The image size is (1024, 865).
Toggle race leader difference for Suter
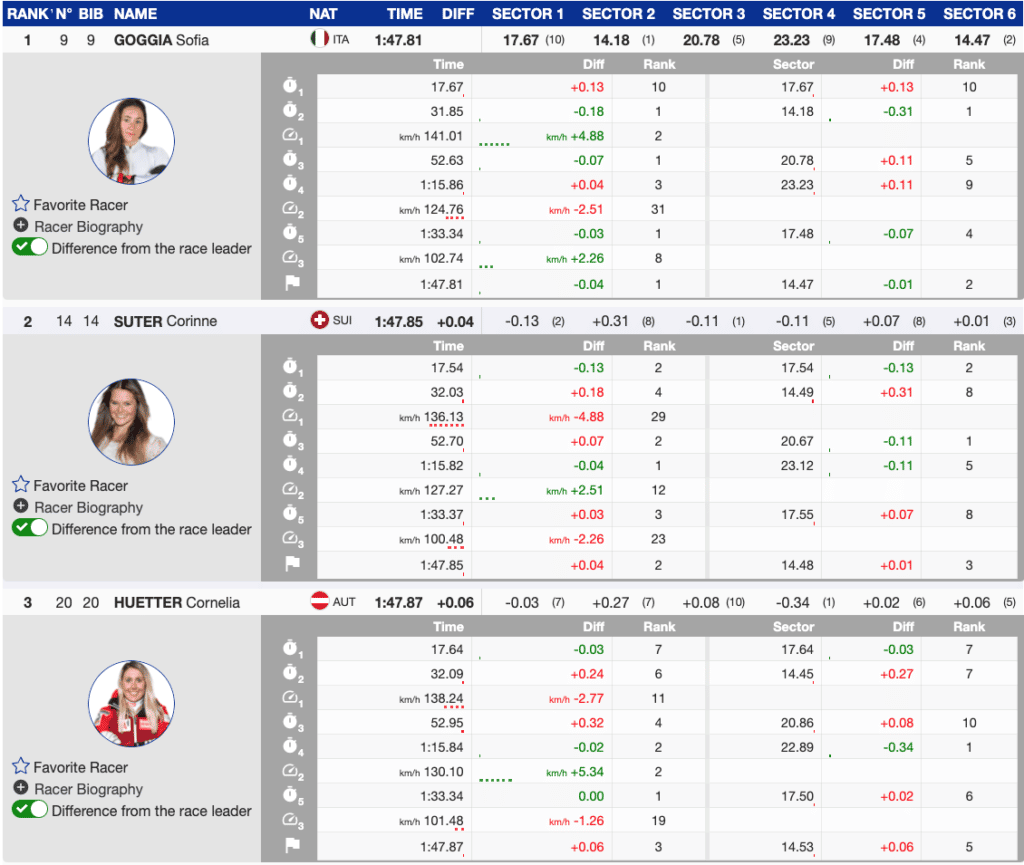[30, 529]
